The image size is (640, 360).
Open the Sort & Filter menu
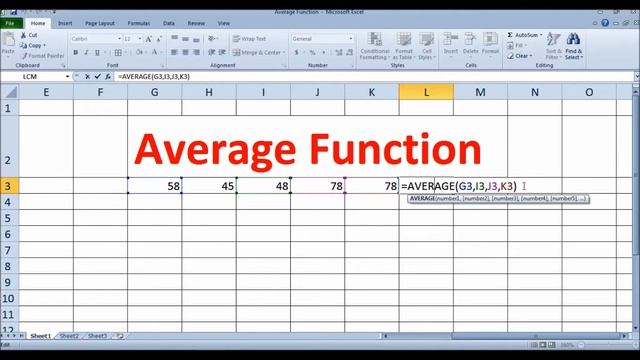[x=553, y=46]
